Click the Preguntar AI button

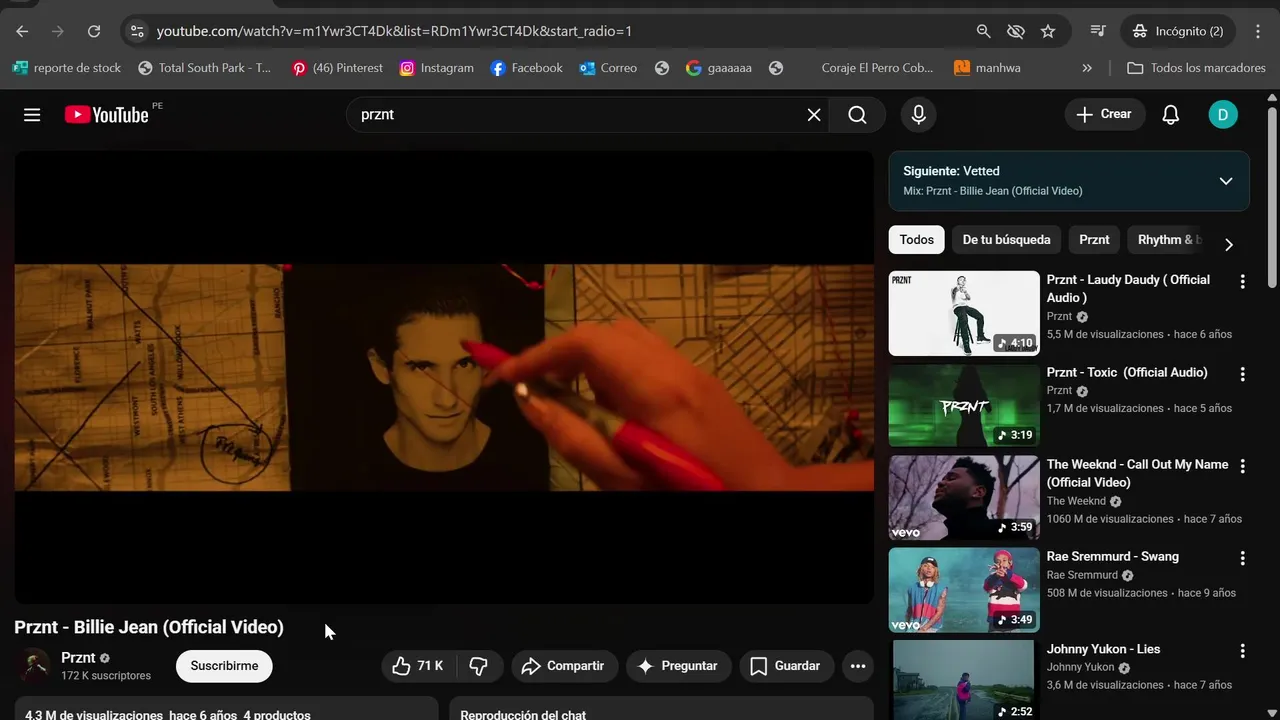679,666
